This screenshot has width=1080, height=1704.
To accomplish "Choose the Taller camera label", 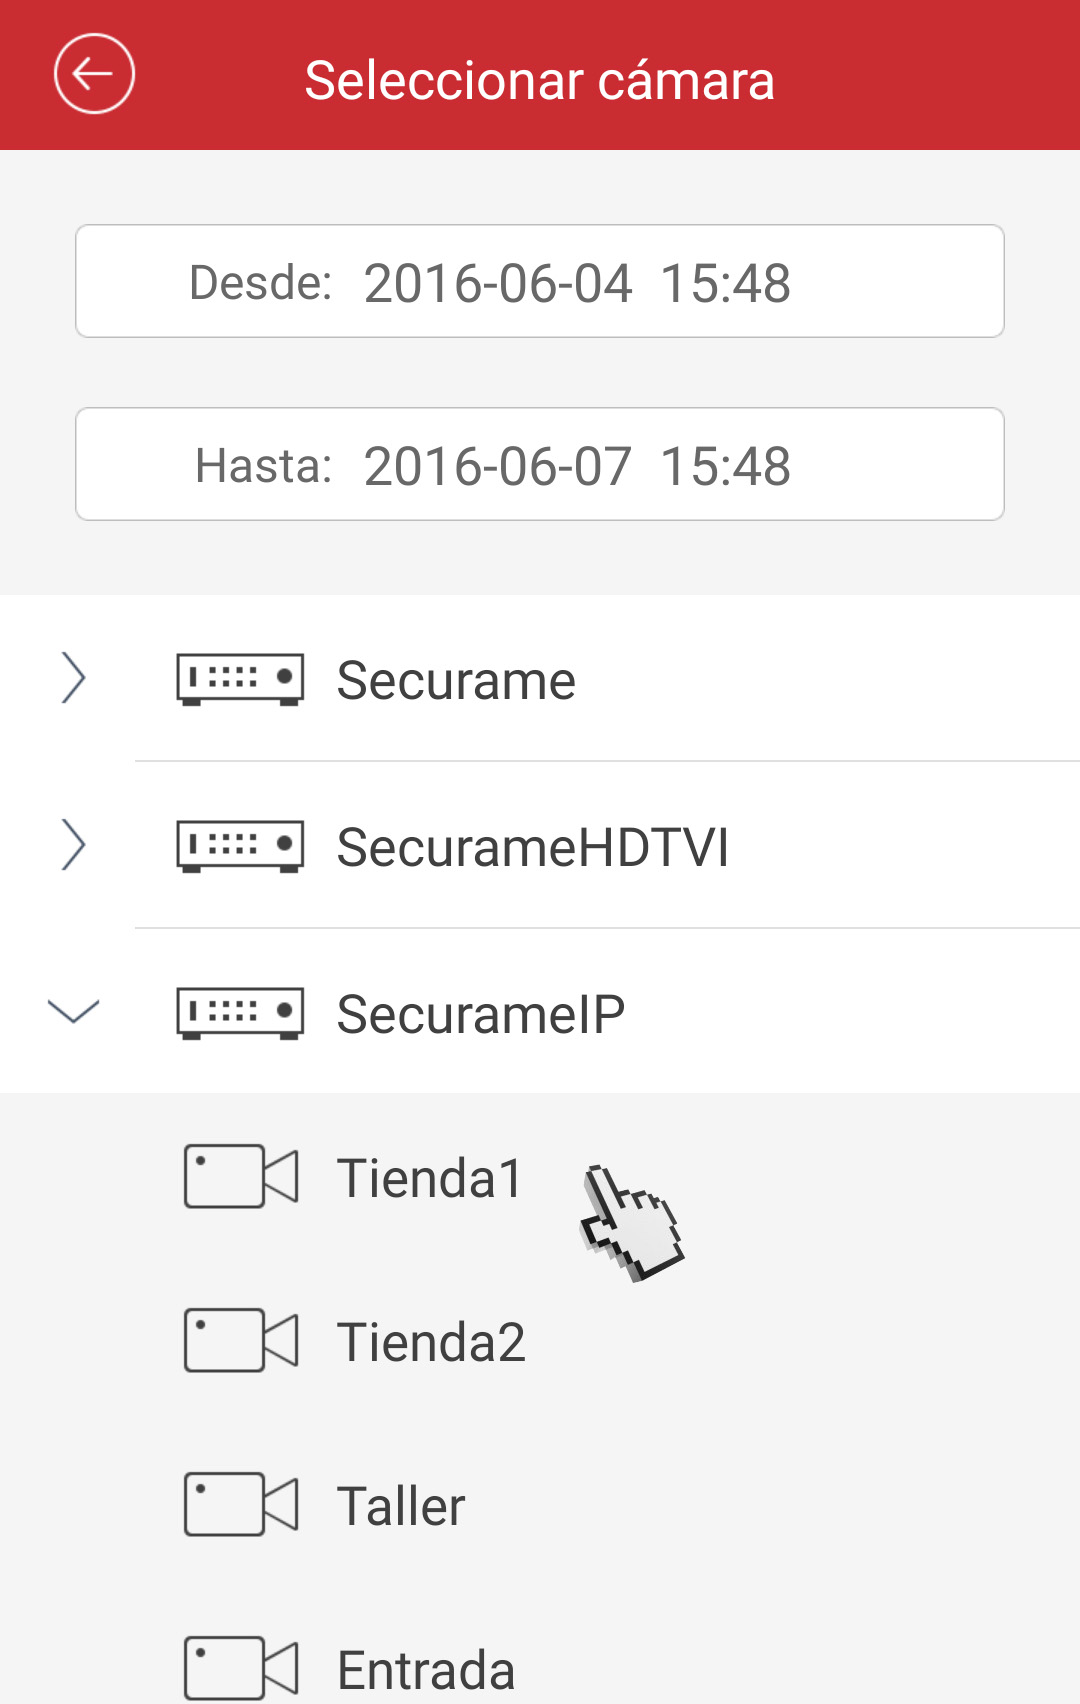I will pyautogui.click(x=401, y=1506).
